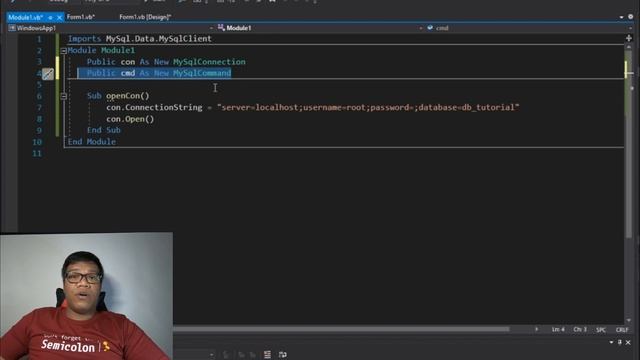Collapse the Module Module1 code block
The image size is (640, 360).
tap(64, 51)
